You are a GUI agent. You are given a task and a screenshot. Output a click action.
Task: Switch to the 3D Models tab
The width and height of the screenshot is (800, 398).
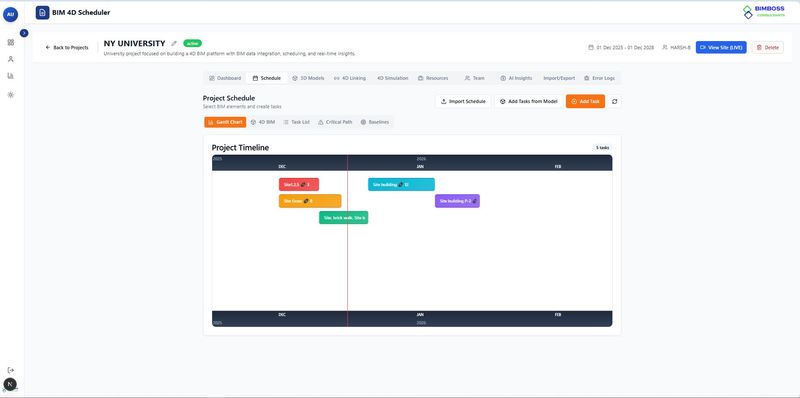pyautogui.click(x=308, y=78)
